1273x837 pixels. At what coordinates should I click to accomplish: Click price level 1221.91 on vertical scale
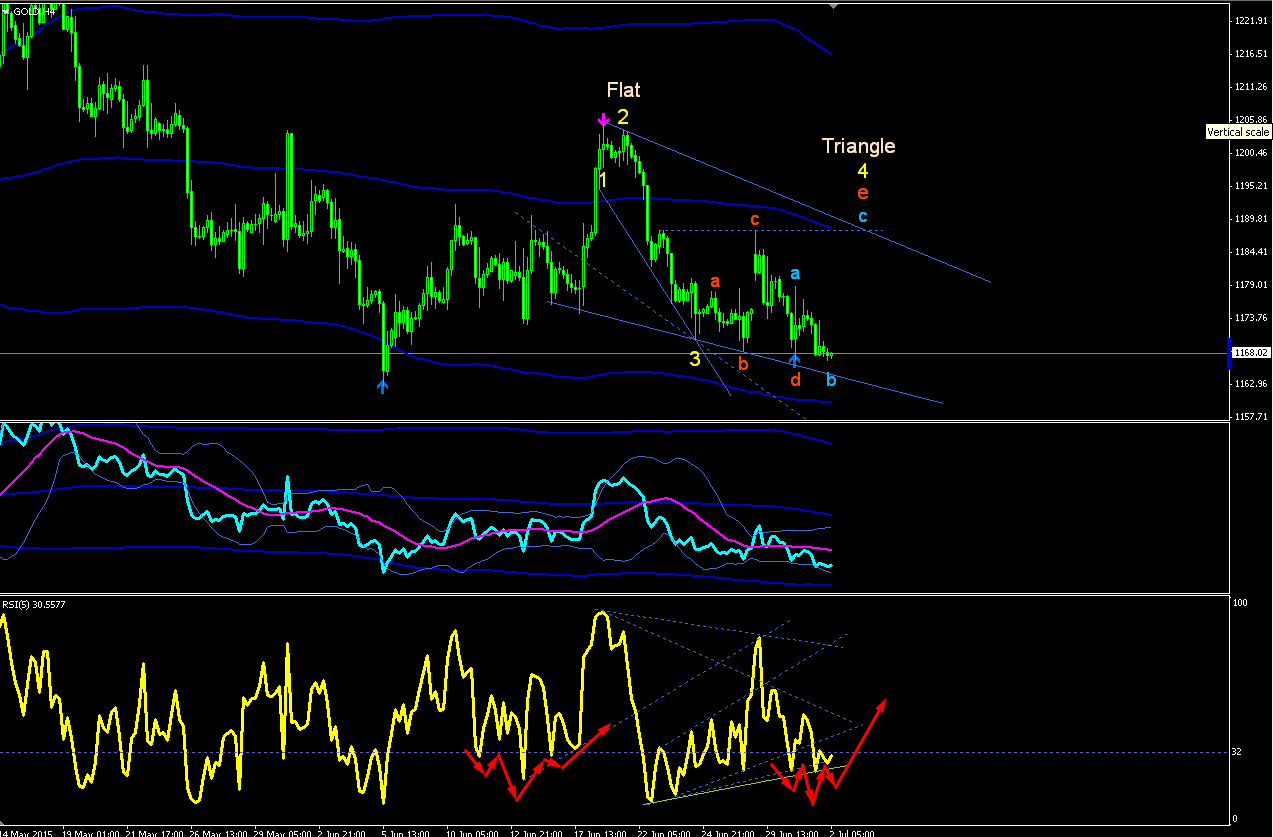point(1252,20)
